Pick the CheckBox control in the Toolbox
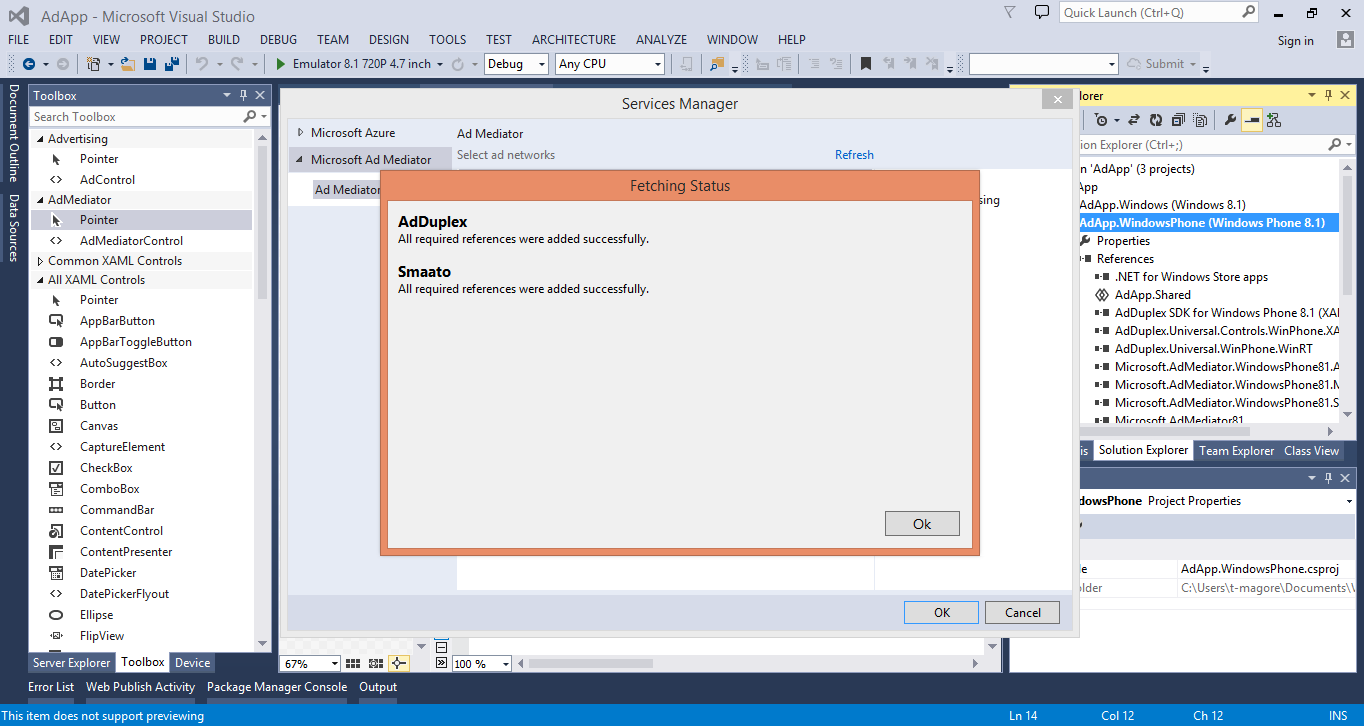The image size is (1364, 726). click(x=106, y=468)
